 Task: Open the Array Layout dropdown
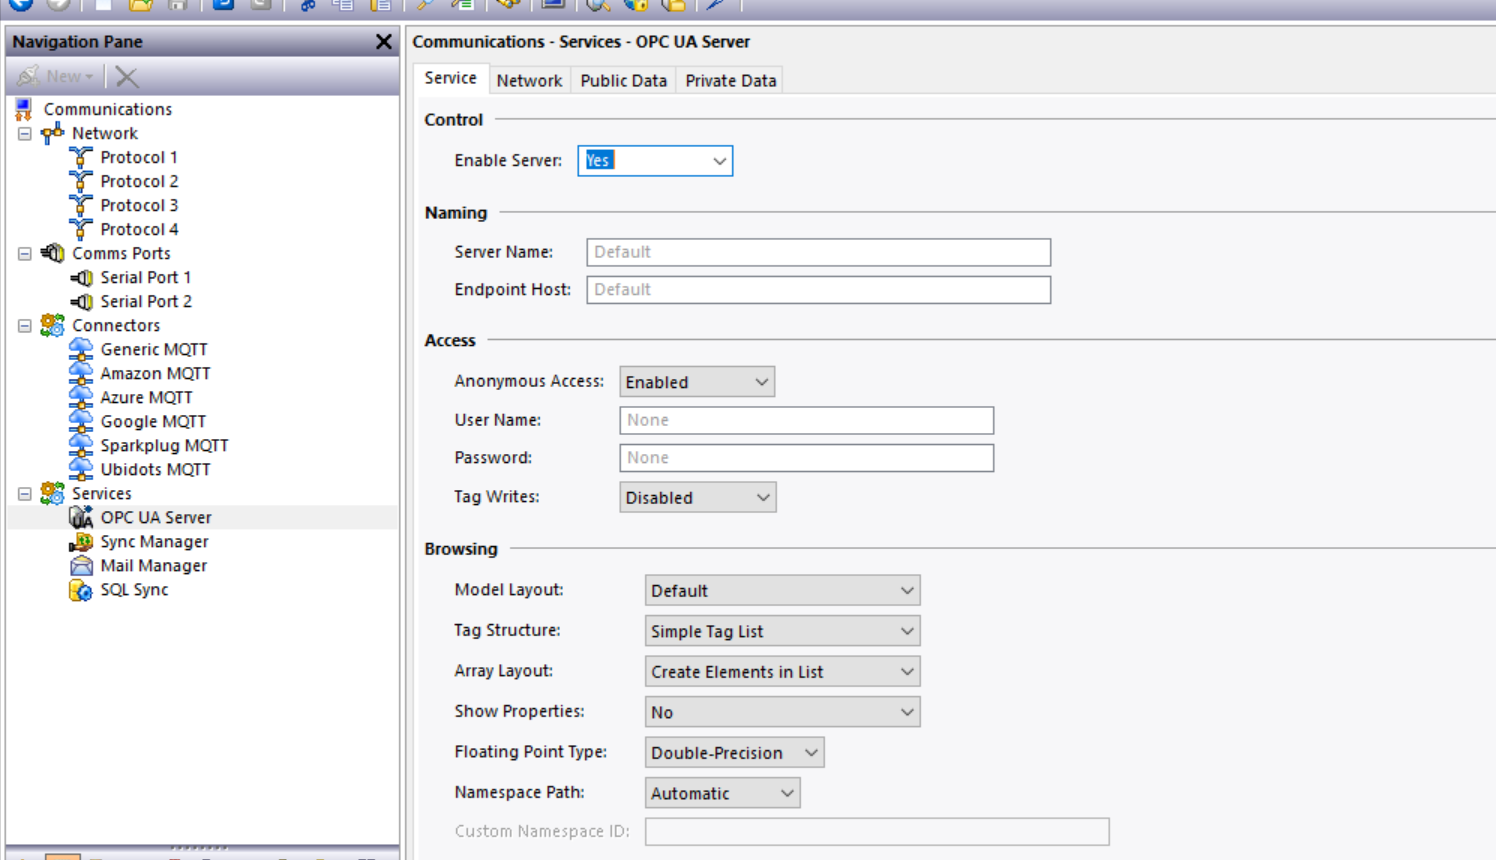(x=782, y=672)
